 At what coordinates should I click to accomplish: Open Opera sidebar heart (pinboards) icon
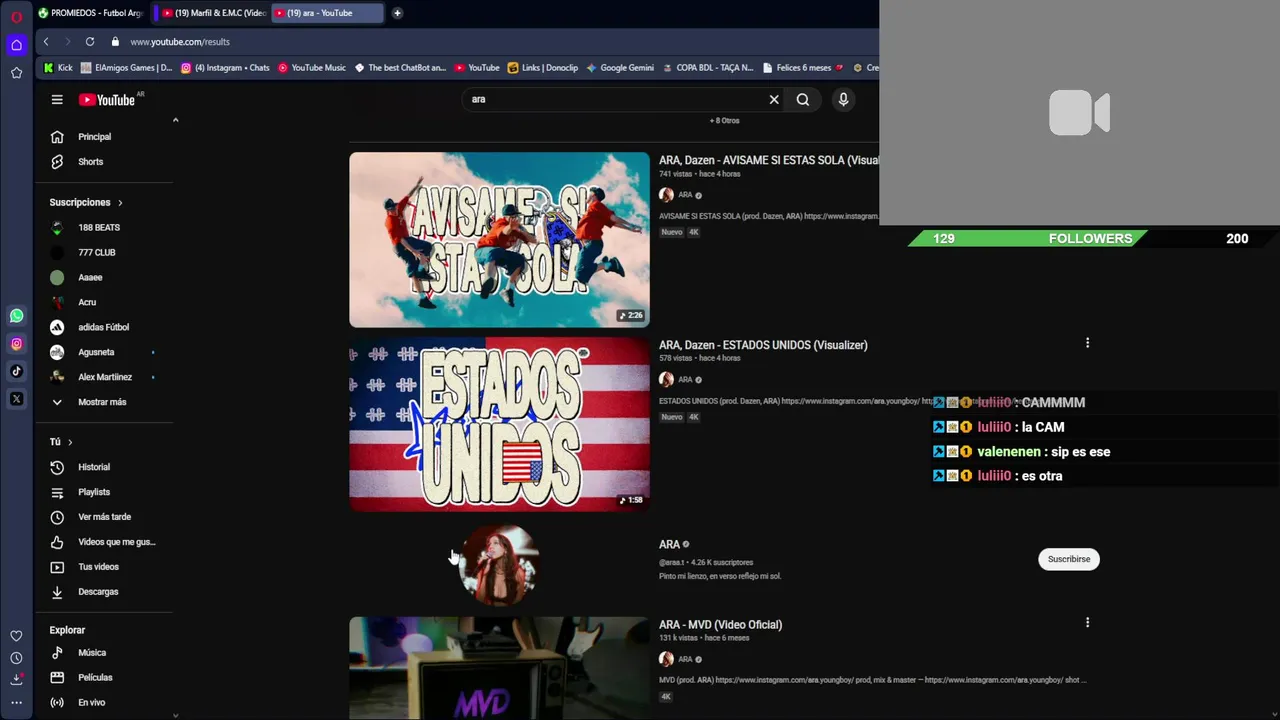(16, 636)
